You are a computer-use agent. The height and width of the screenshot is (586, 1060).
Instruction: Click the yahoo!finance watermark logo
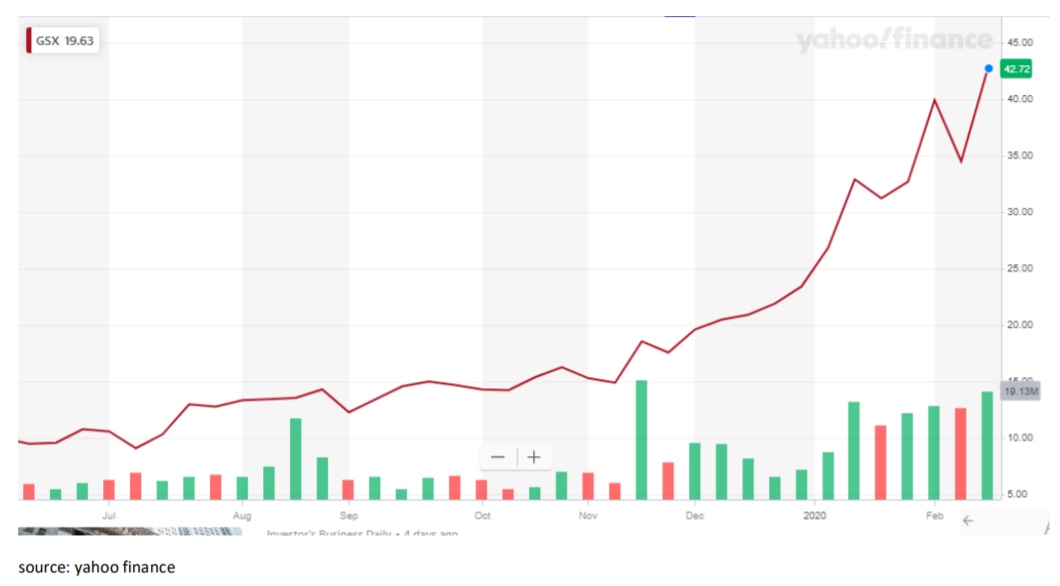pyautogui.click(x=894, y=41)
